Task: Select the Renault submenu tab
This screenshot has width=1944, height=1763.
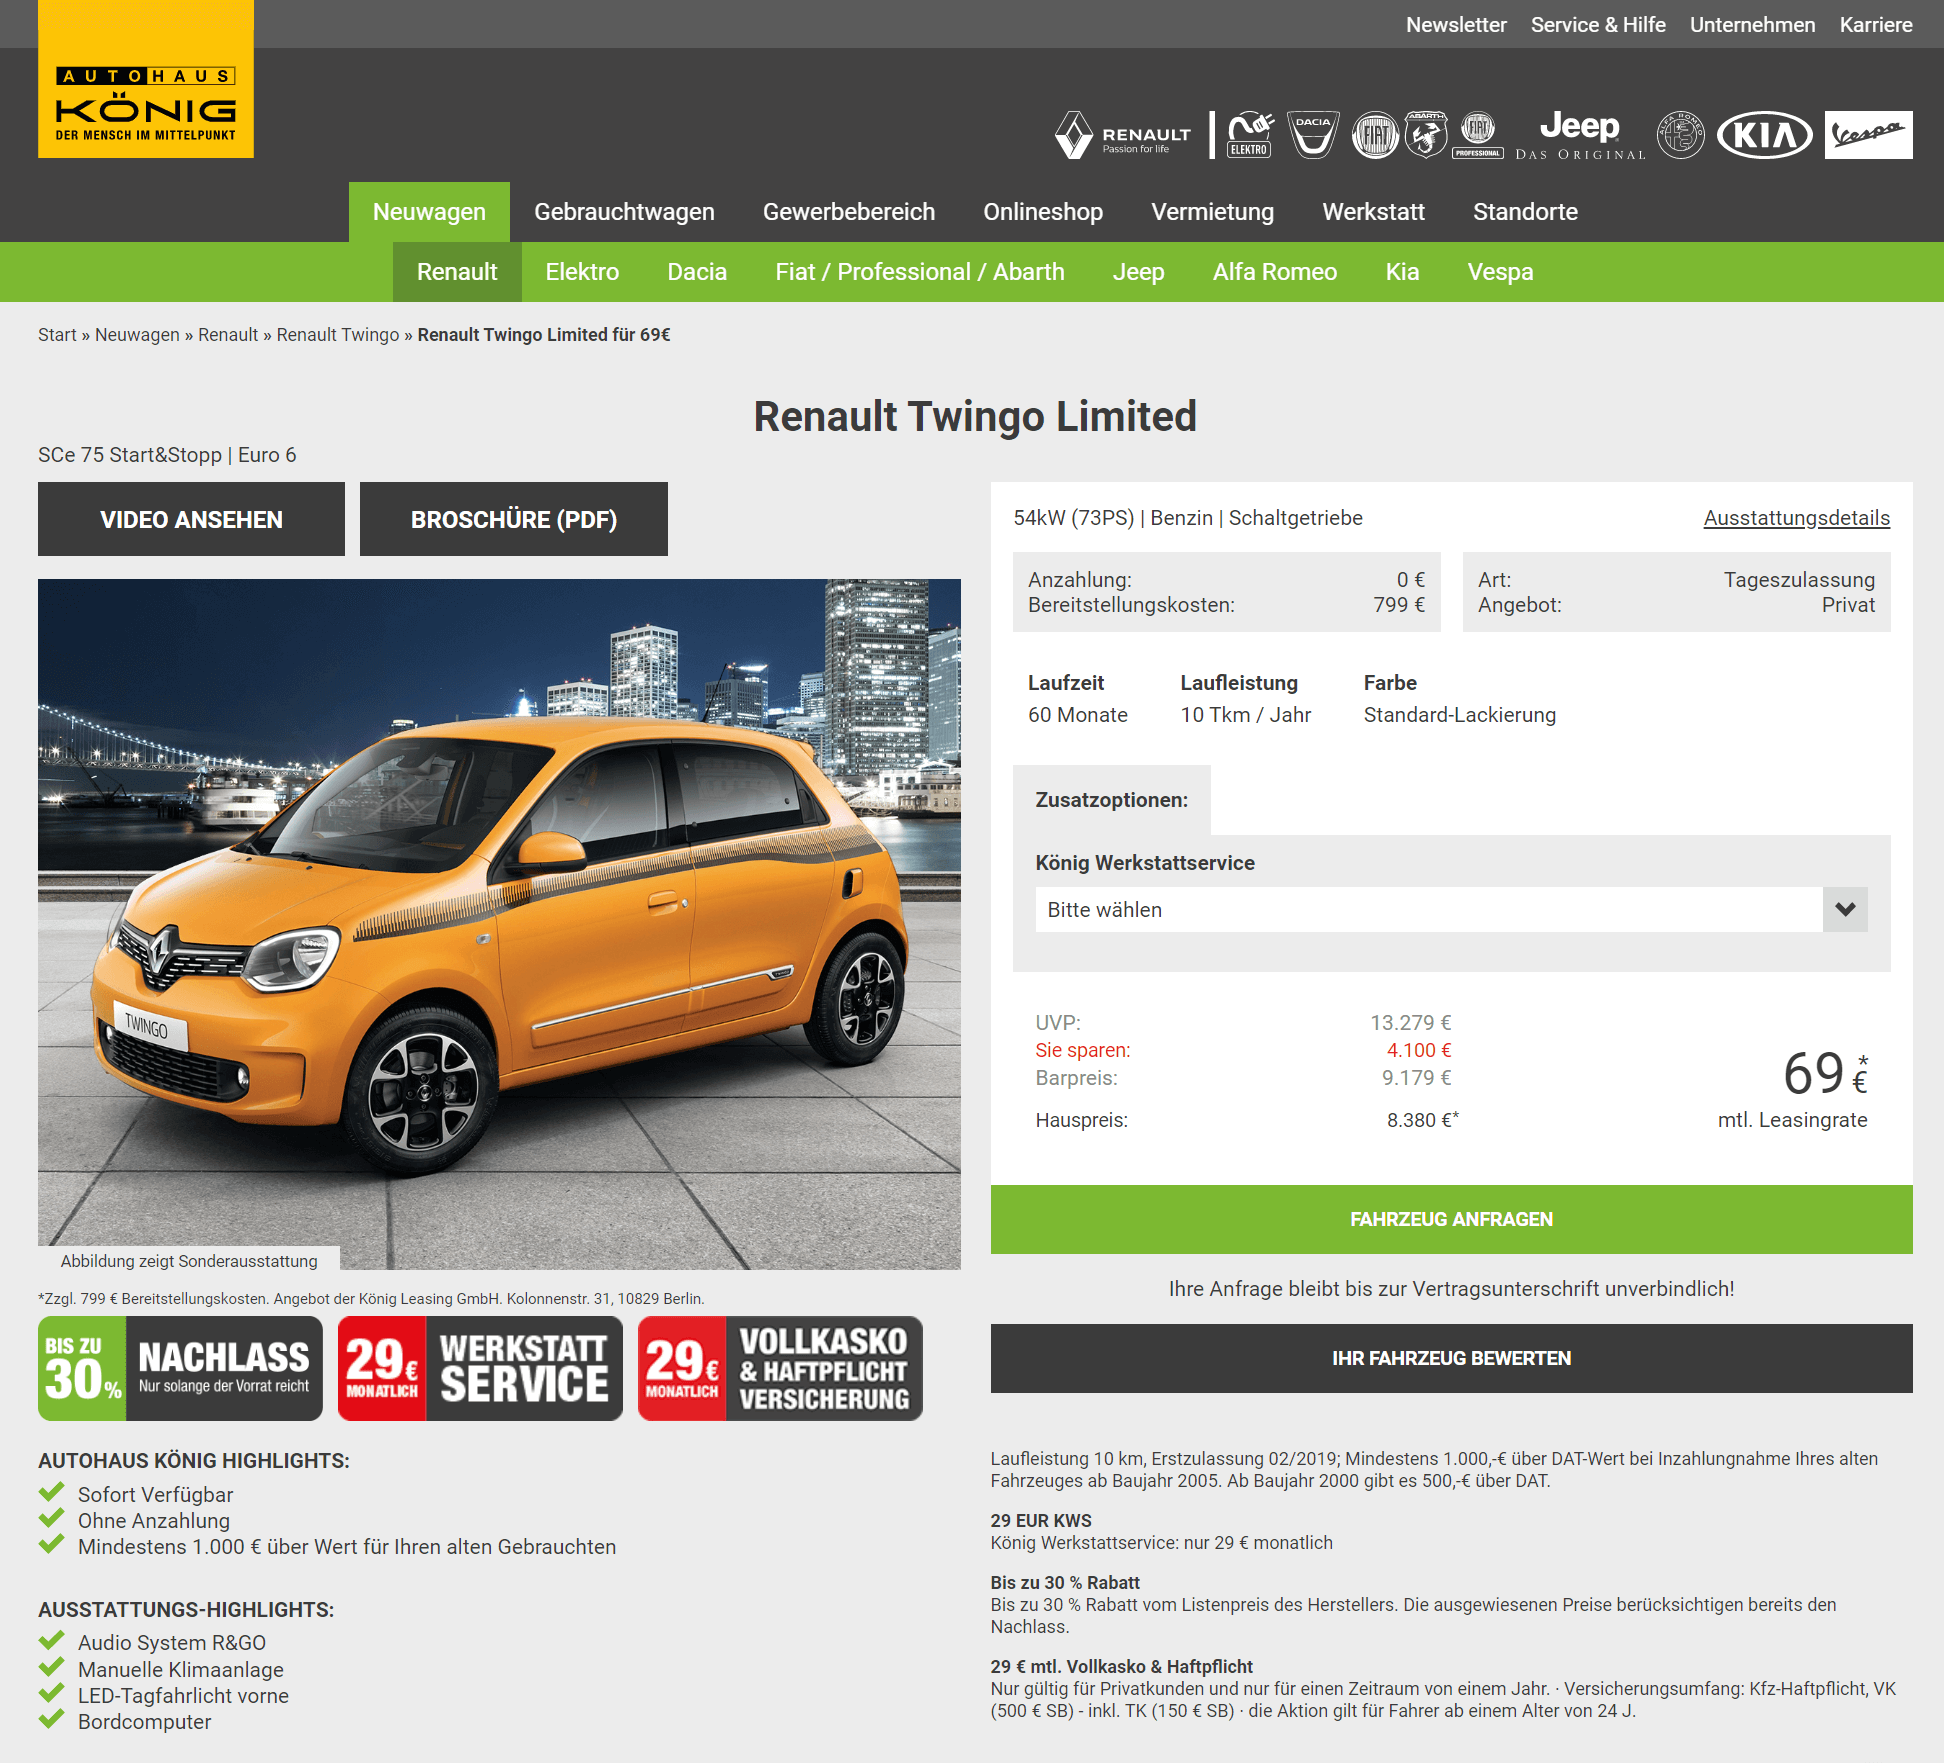Action: pos(457,272)
